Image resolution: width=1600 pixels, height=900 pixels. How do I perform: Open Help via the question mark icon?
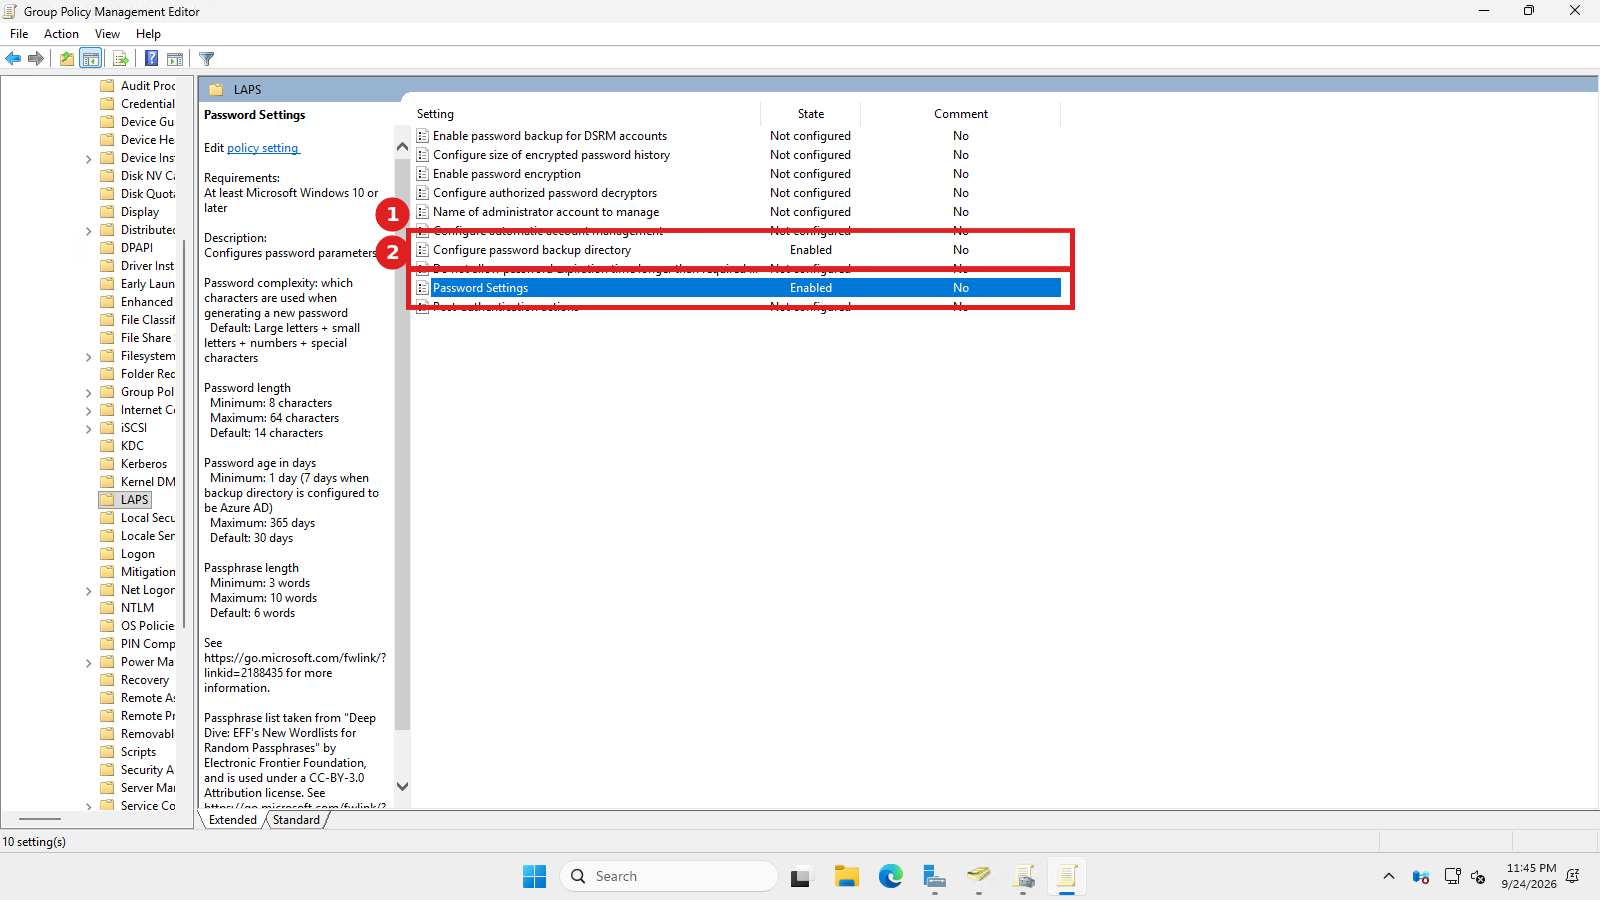tap(151, 58)
